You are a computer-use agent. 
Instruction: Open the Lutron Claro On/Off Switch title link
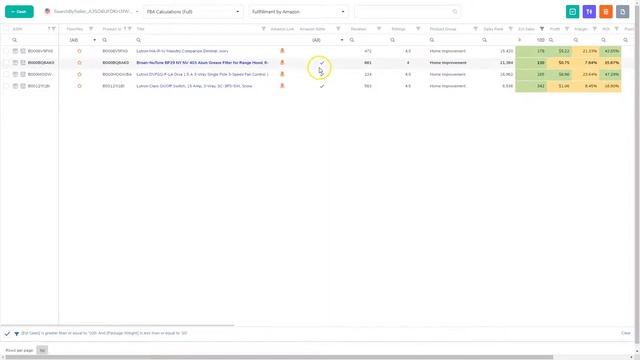(194, 86)
